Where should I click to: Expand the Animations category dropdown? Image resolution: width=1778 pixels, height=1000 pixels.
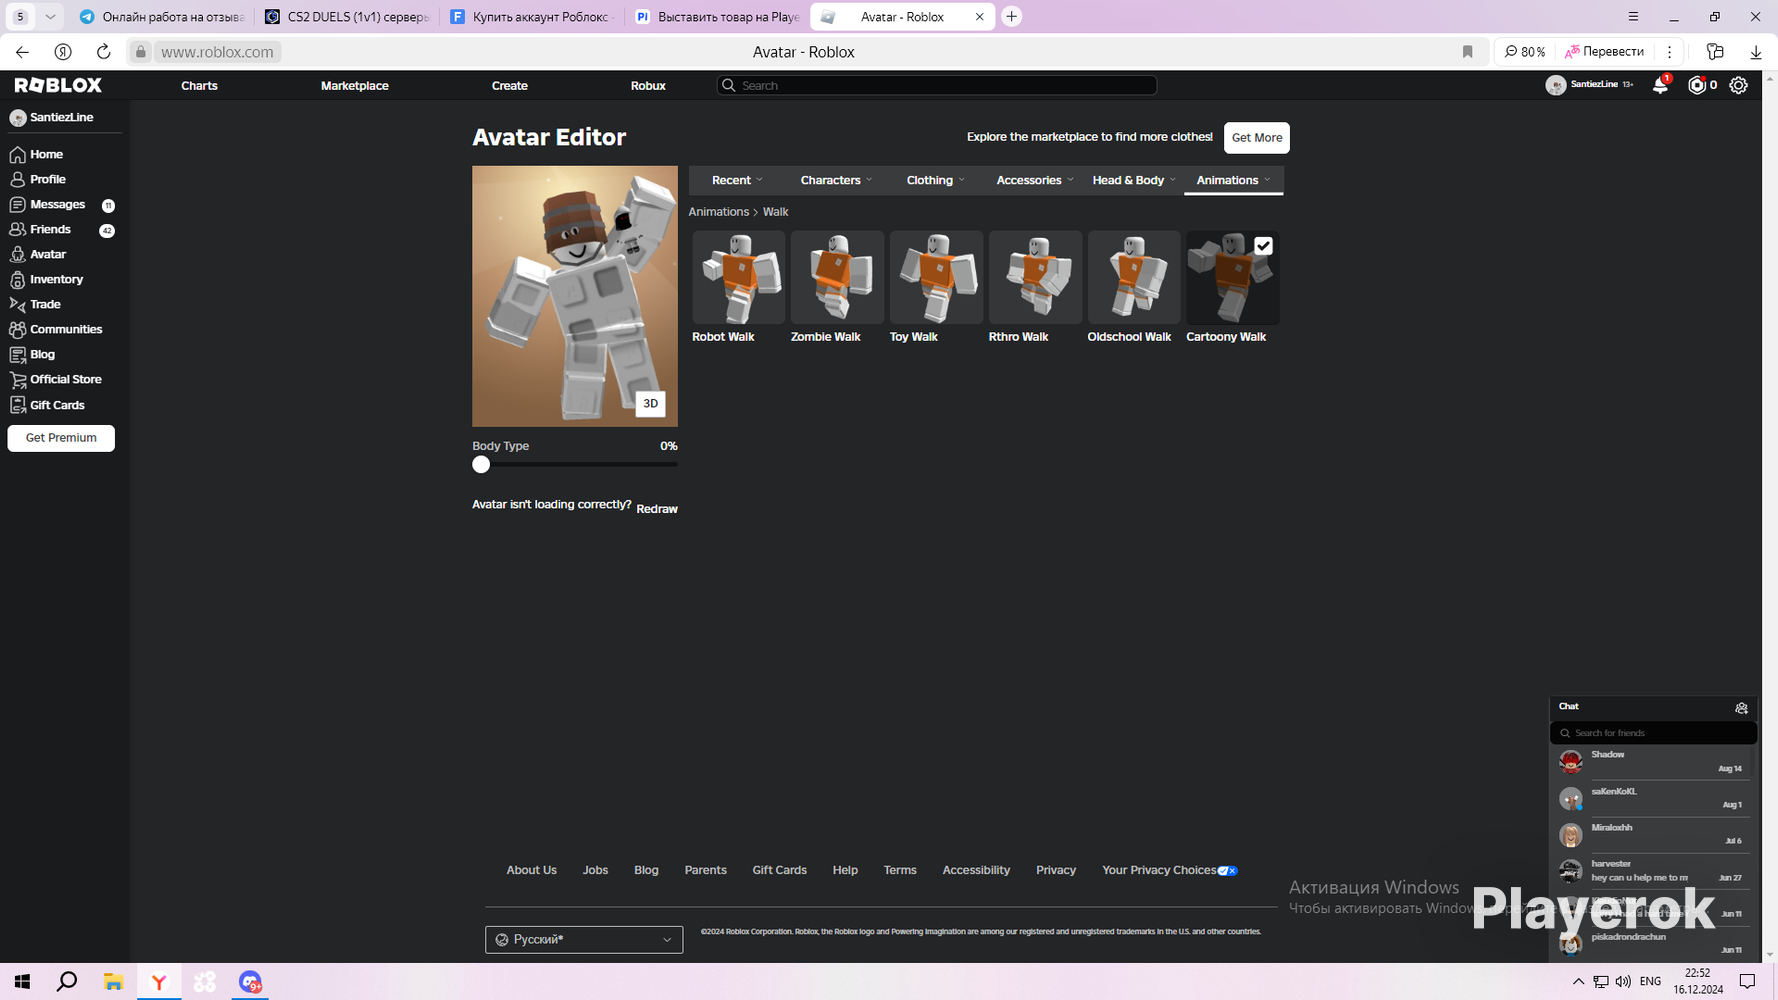1233,180
